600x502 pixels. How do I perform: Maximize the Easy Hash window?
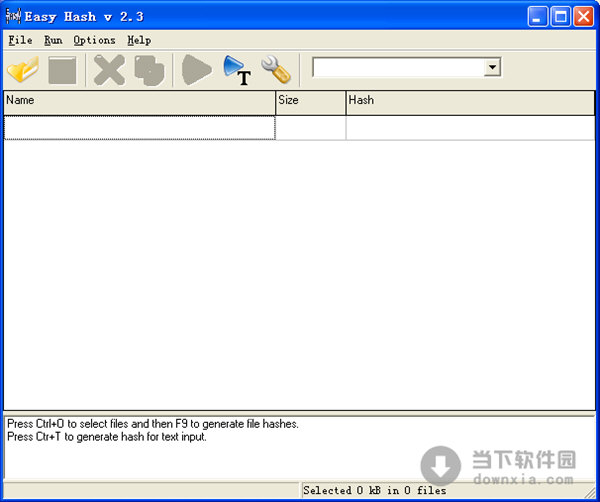[x=560, y=16]
